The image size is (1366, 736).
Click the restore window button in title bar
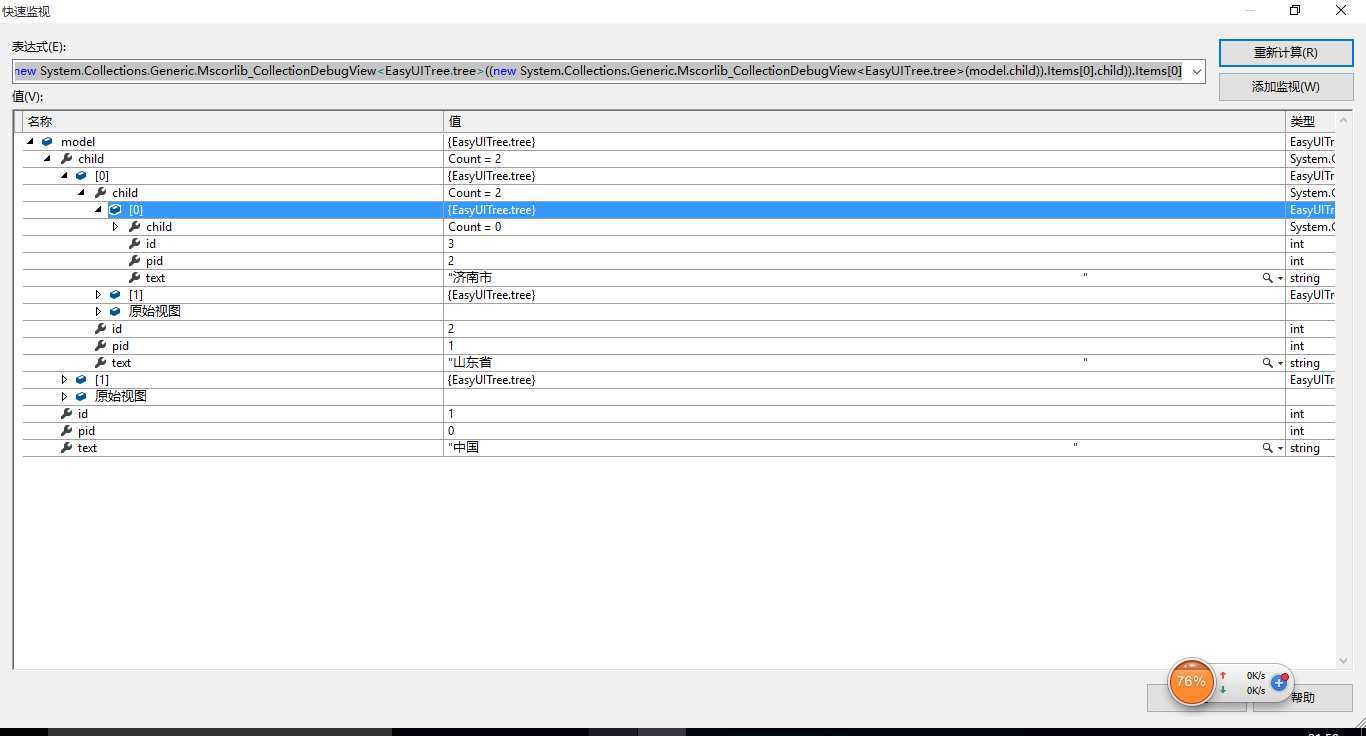1295,11
